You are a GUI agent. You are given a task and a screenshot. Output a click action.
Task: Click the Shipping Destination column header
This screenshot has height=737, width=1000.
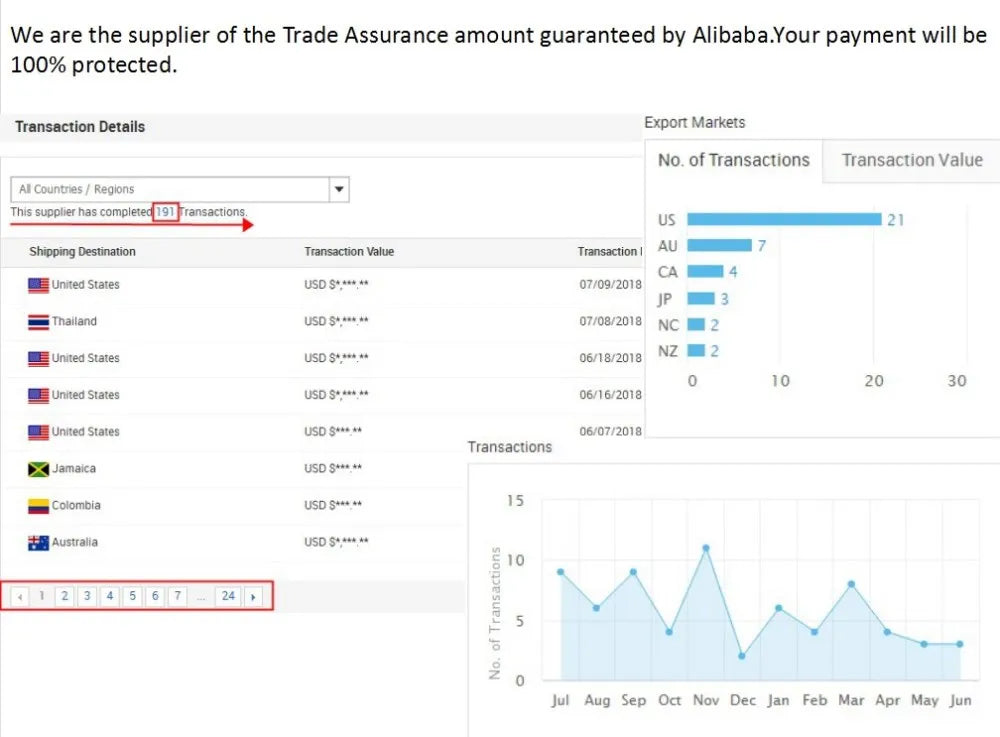pos(82,252)
